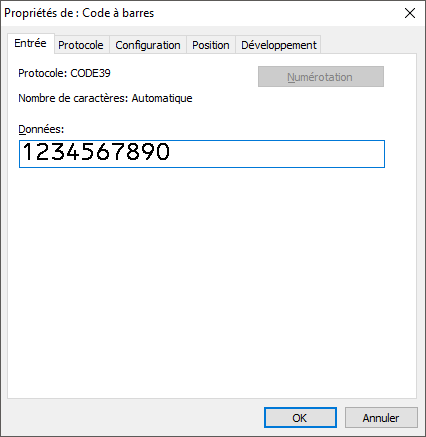Select the Entrée tab

coord(31,43)
